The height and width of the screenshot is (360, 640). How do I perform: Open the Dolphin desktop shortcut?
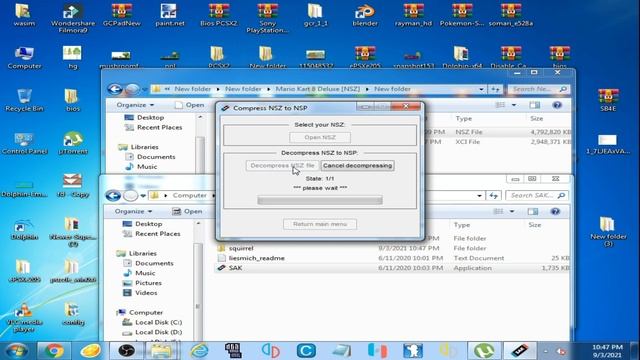pyautogui.click(x=24, y=230)
